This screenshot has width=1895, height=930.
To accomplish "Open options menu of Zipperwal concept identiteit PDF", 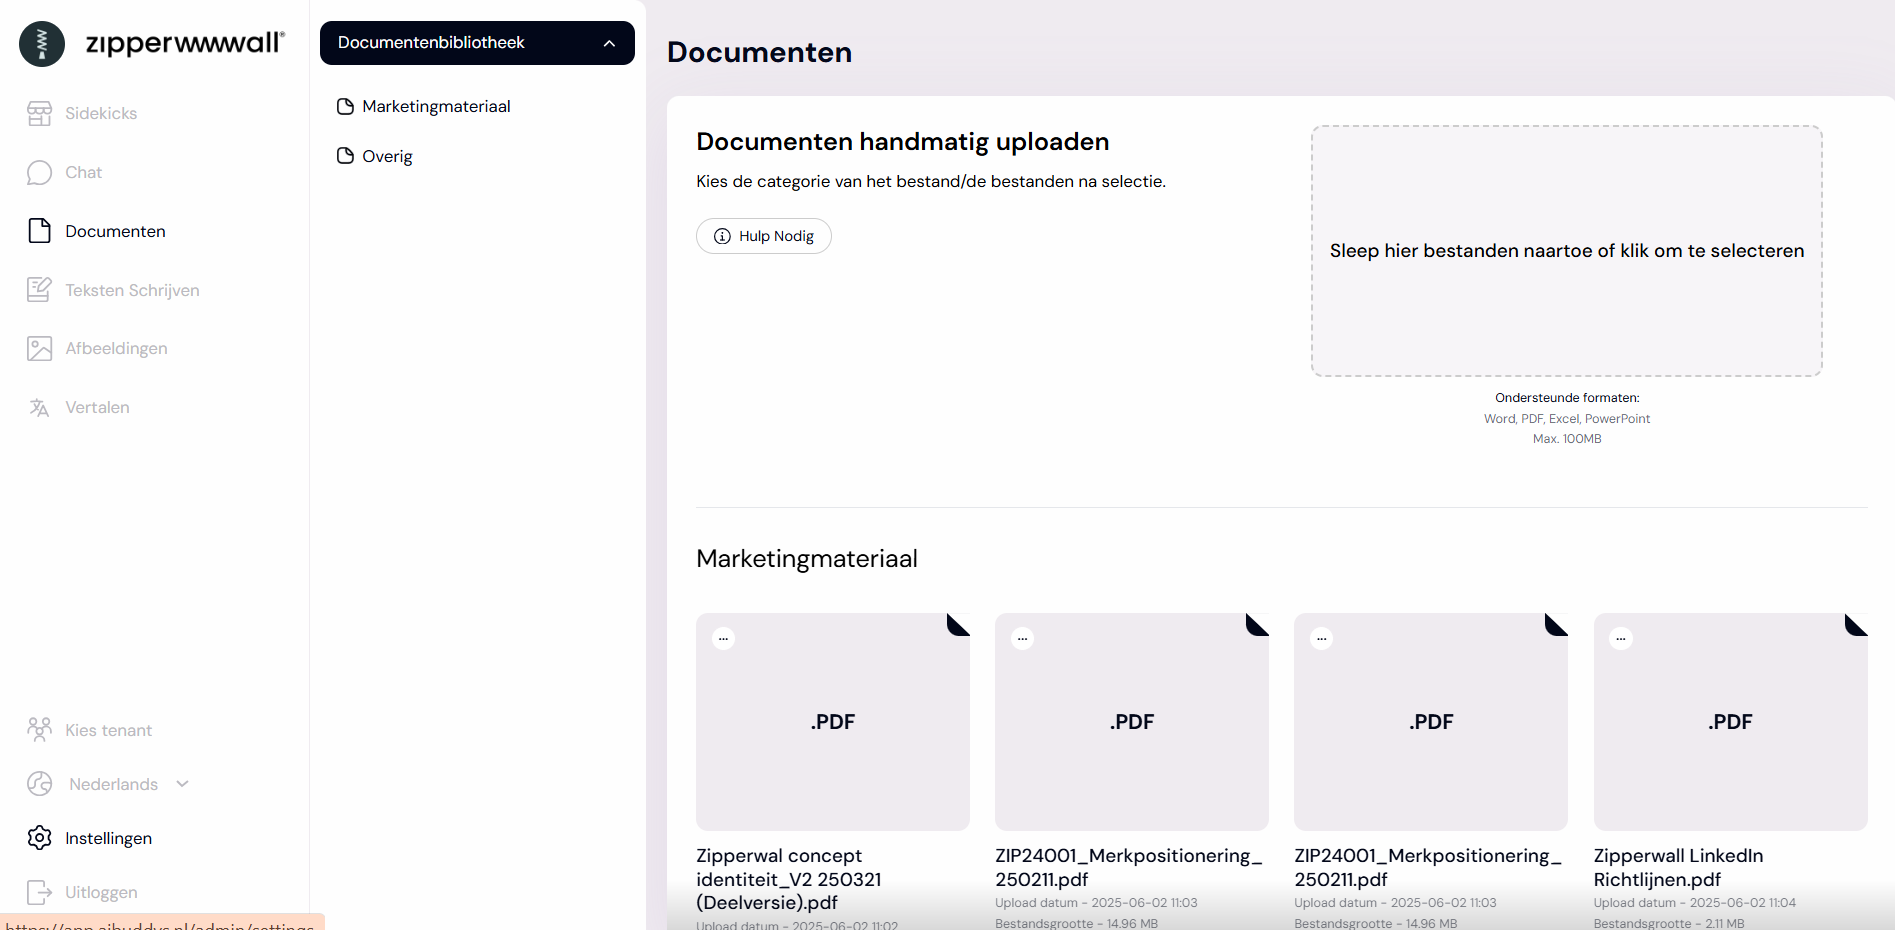I will (724, 638).
